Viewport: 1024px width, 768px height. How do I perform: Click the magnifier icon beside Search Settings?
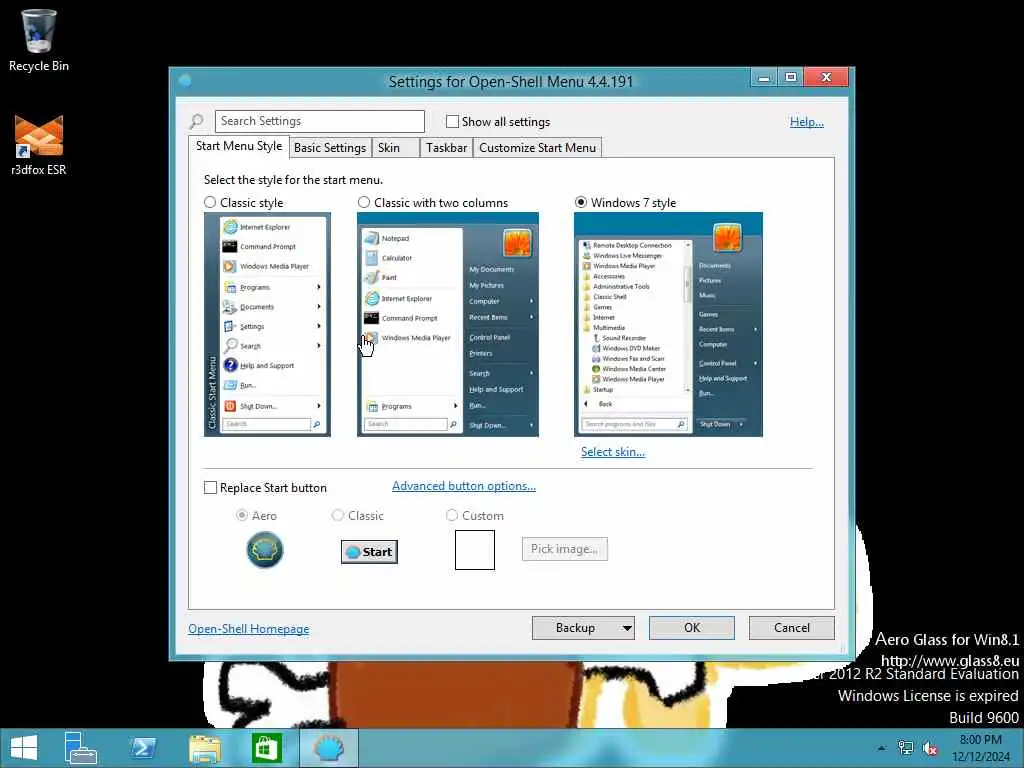pyautogui.click(x=196, y=121)
